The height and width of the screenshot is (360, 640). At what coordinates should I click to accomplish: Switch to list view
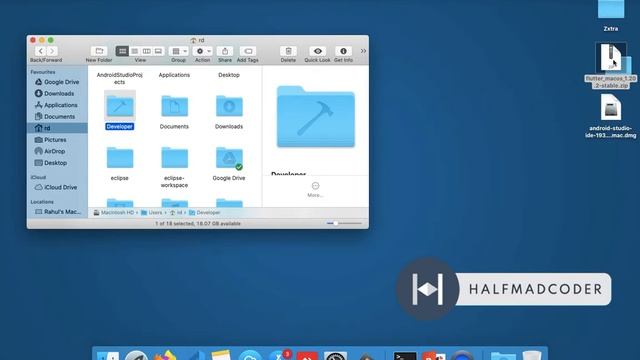pyautogui.click(x=134, y=51)
